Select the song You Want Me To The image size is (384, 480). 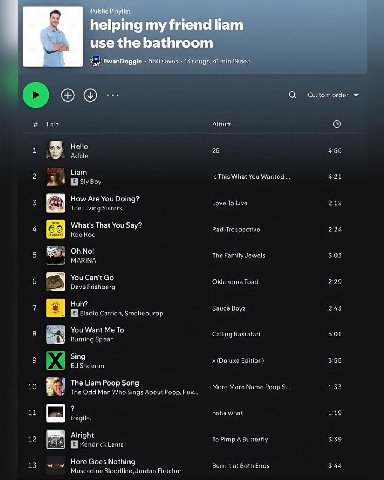point(97,330)
